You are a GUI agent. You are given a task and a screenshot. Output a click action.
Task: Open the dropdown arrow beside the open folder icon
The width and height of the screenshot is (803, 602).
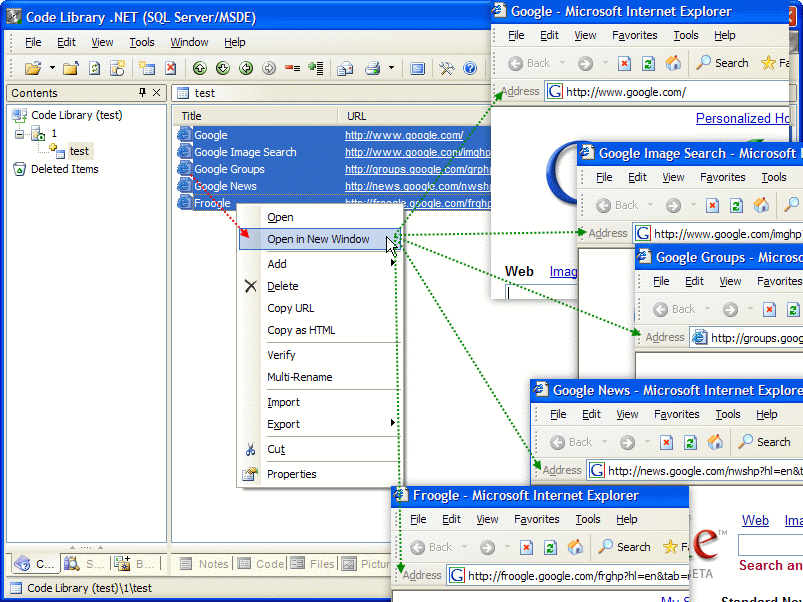52,68
